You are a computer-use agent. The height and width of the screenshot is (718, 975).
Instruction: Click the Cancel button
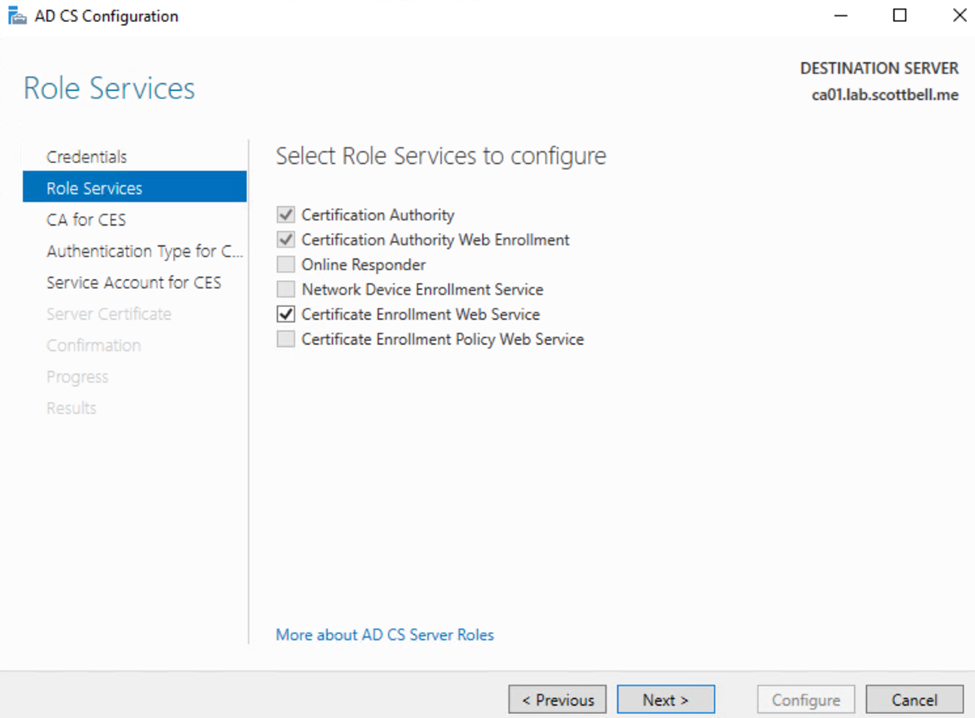click(914, 700)
